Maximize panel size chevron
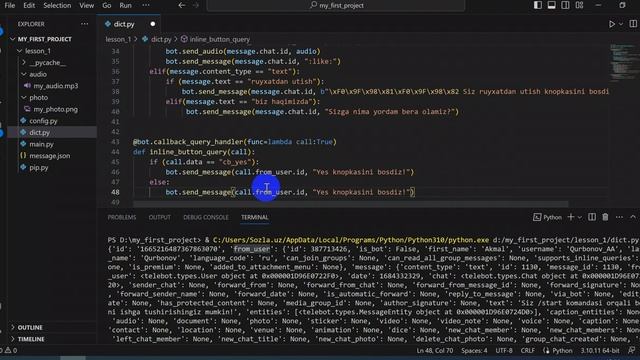640x360 pixels. point(633,217)
